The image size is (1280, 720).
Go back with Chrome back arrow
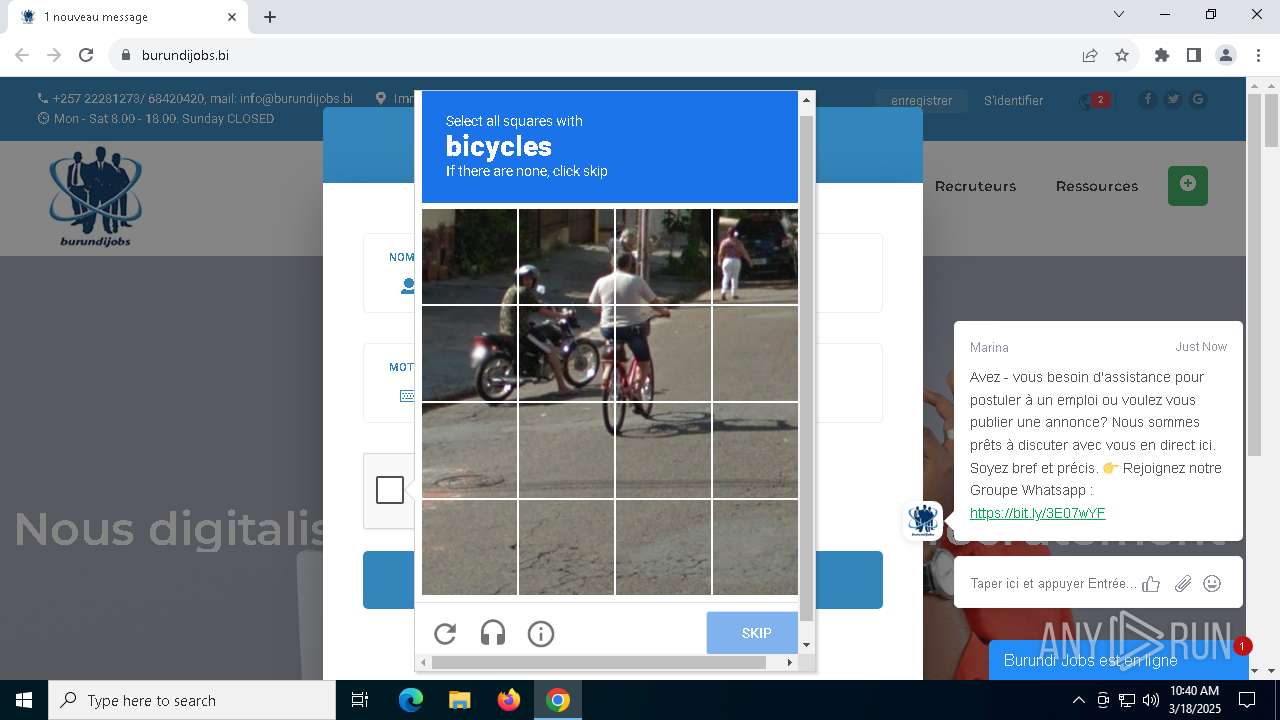[x=22, y=55]
